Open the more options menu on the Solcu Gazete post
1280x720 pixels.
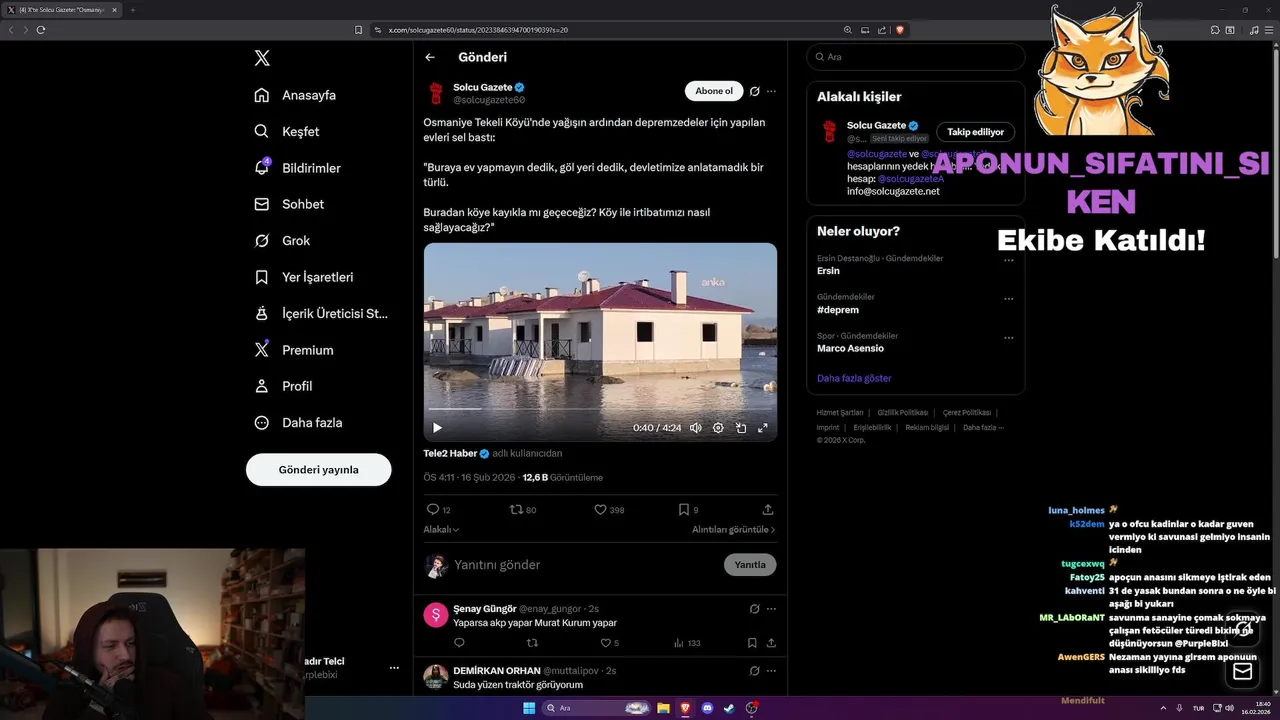[x=771, y=91]
